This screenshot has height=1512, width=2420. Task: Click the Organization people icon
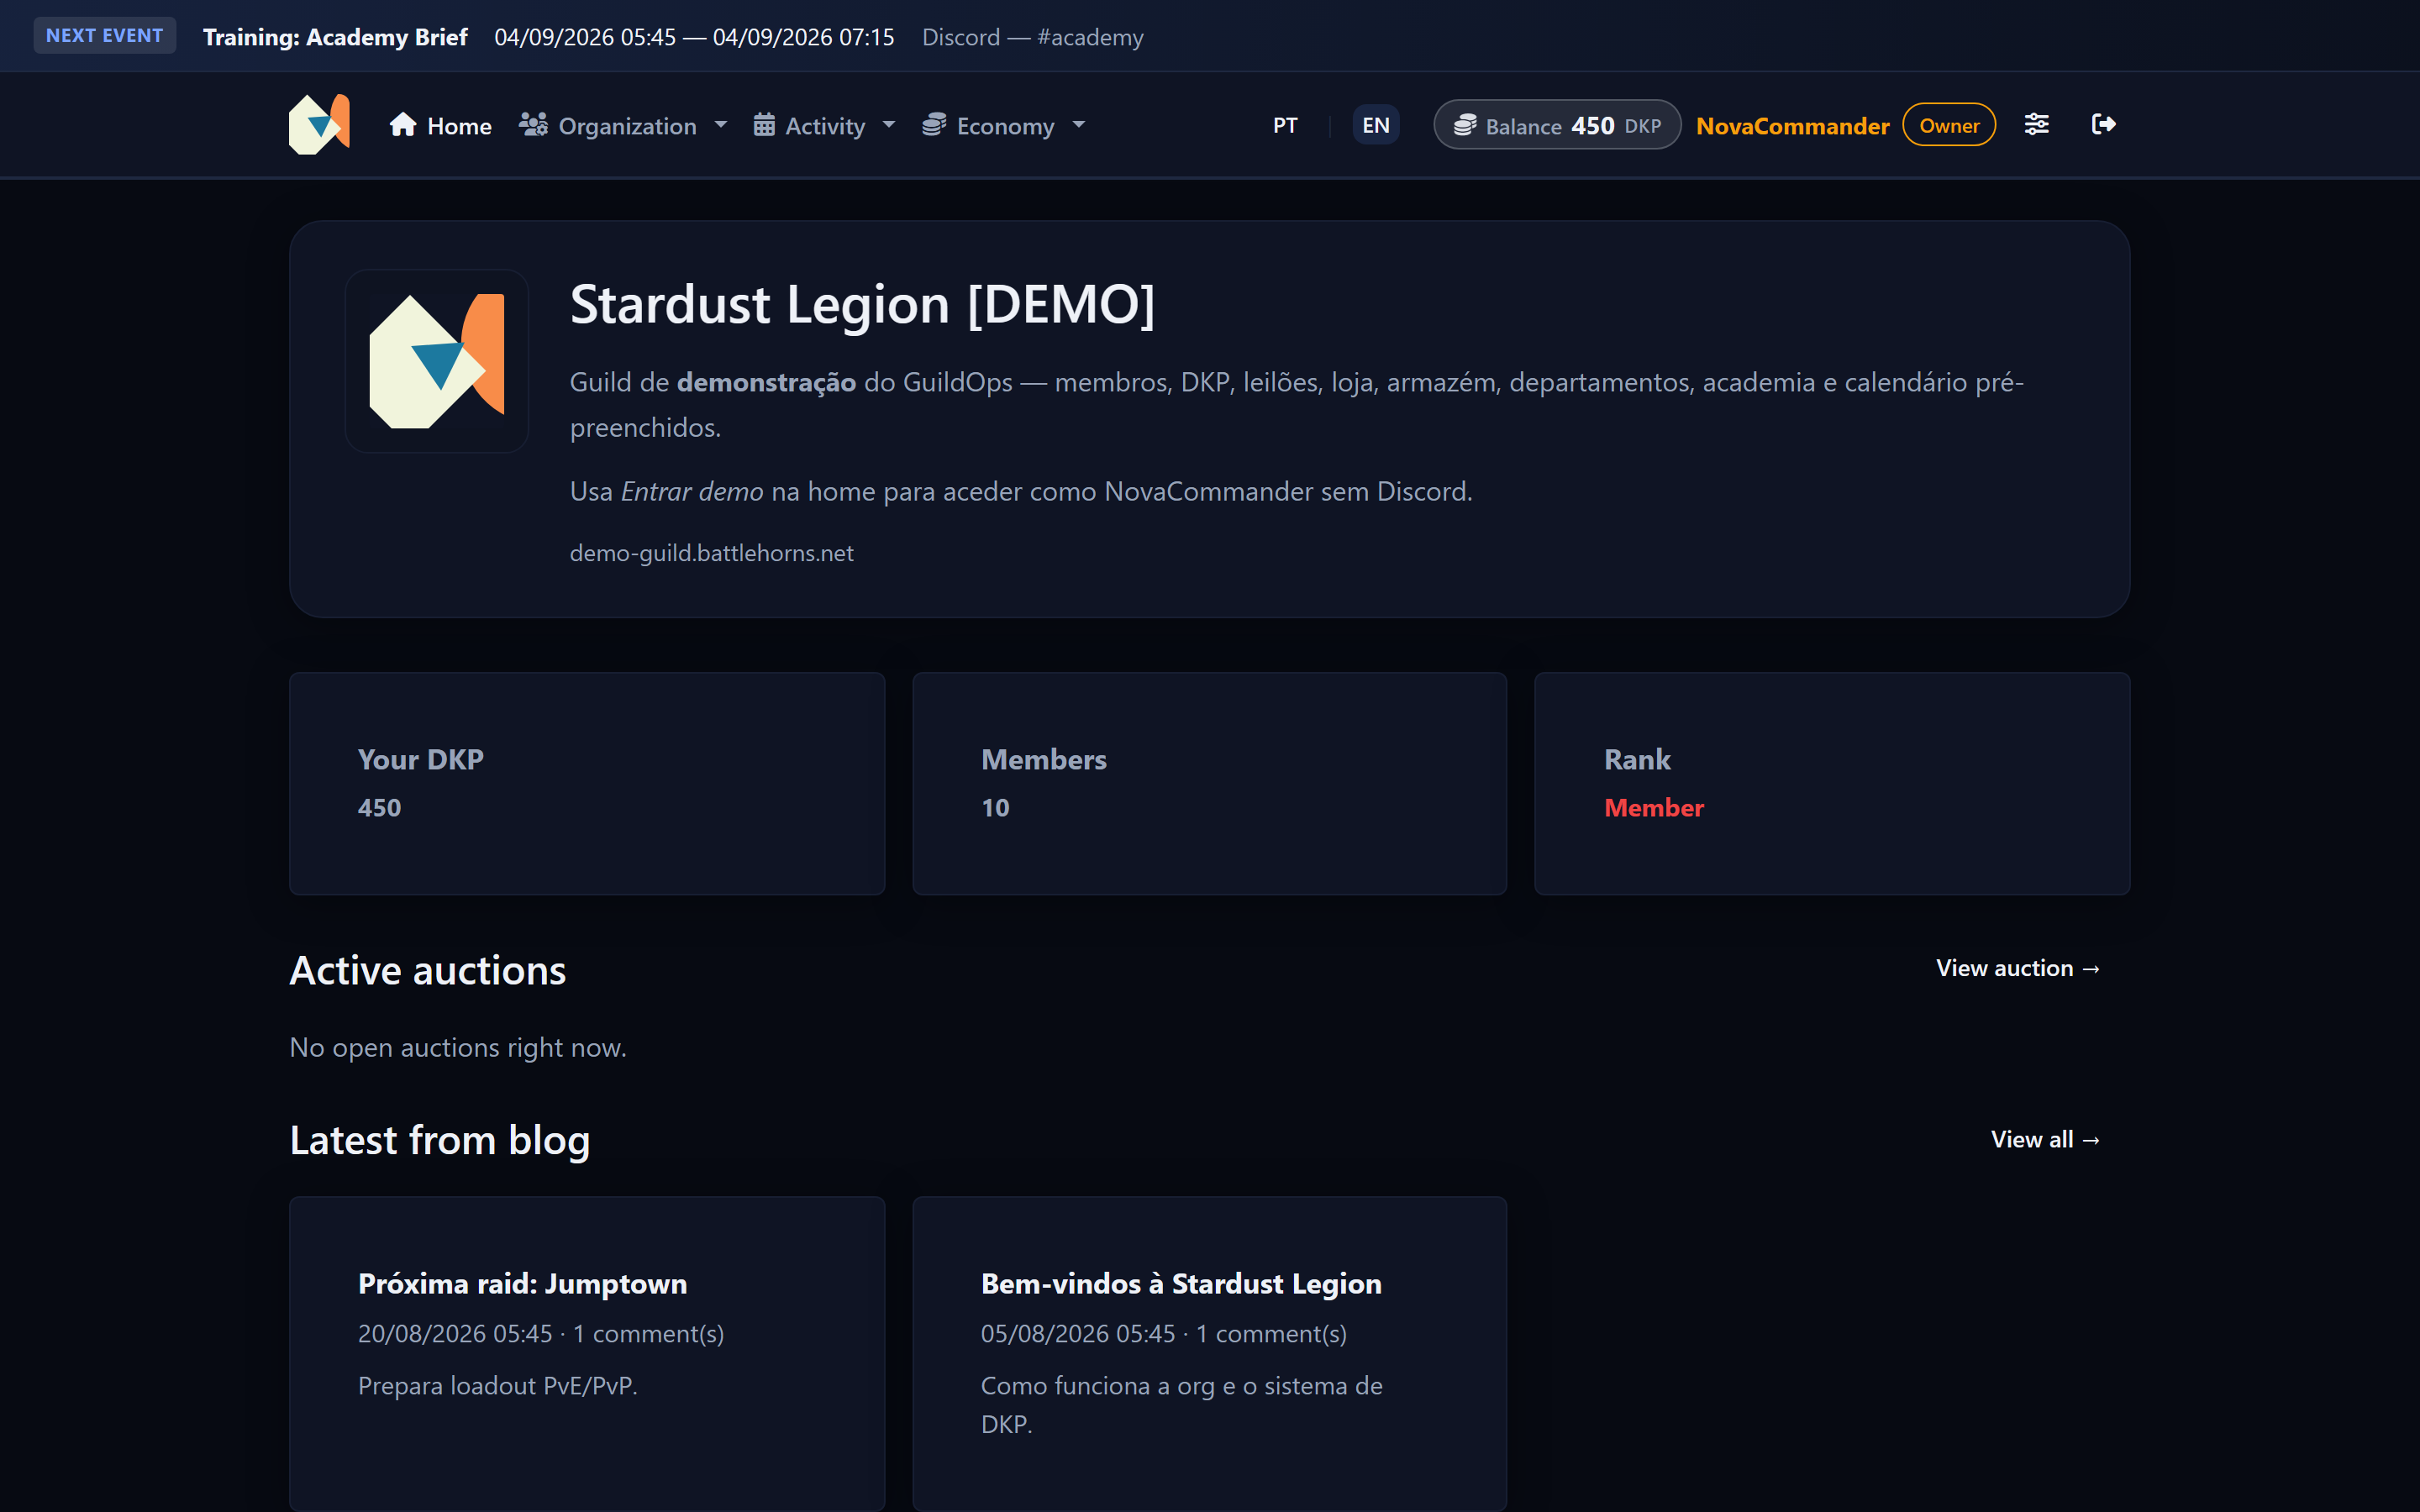pyautogui.click(x=533, y=124)
